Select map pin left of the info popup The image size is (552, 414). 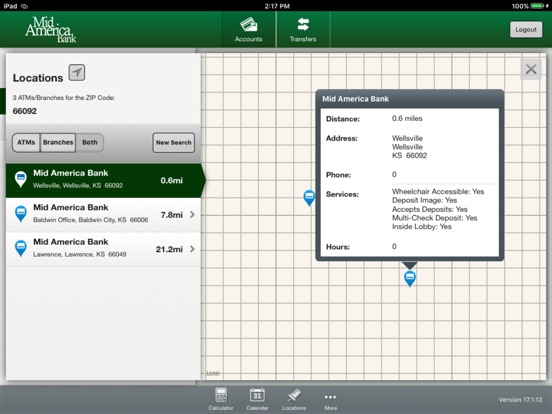point(309,198)
